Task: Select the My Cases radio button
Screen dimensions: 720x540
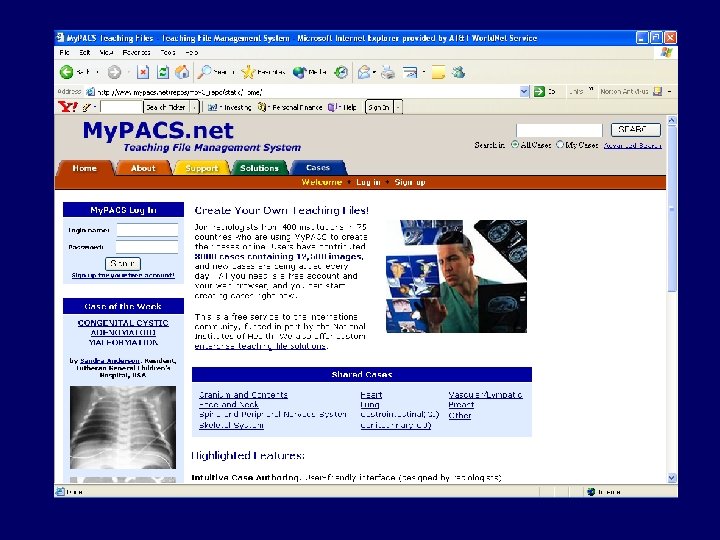Action: [560, 145]
